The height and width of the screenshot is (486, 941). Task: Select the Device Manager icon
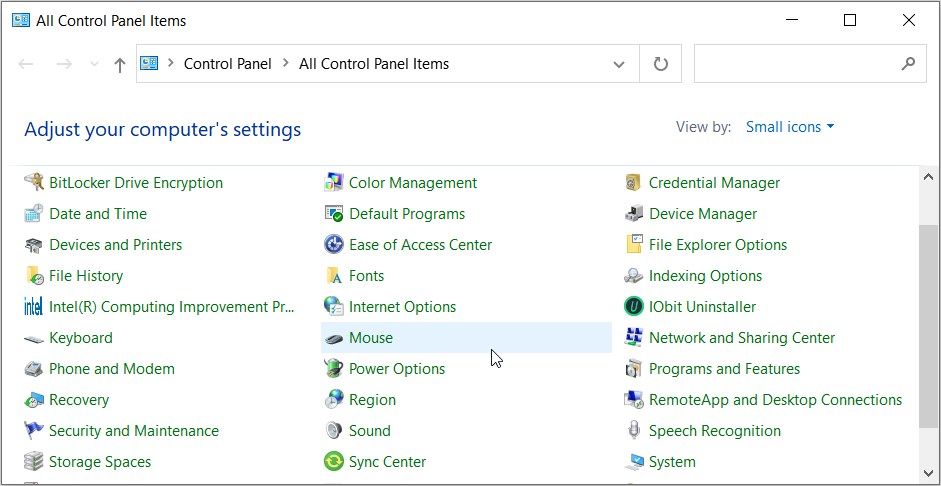(x=633, y=214)
